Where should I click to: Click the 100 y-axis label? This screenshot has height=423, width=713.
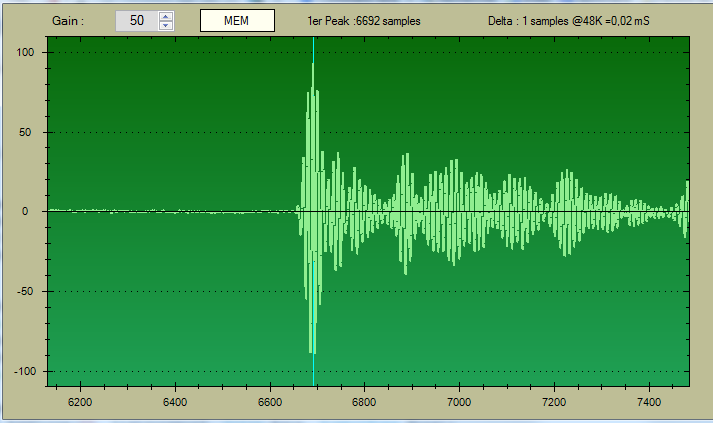(26, 52)
